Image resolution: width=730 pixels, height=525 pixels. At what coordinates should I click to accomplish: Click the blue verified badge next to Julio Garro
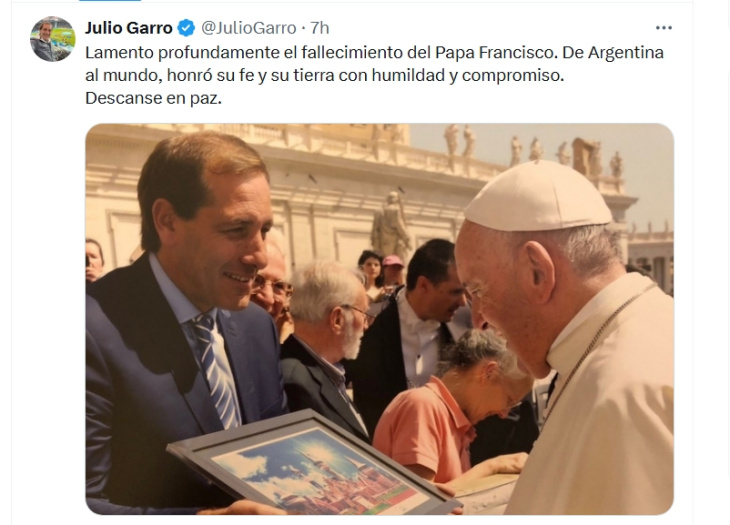[187, 28]
